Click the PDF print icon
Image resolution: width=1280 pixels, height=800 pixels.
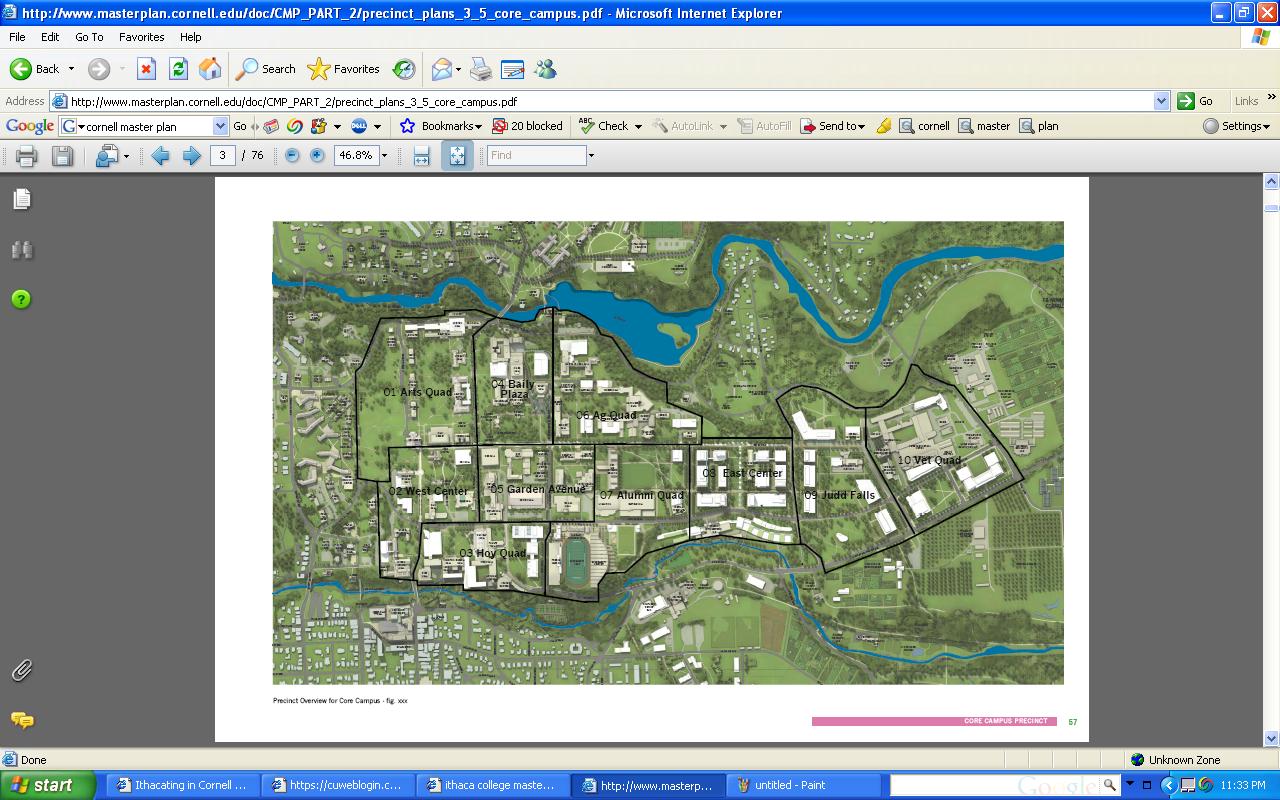tap(27, 156)
